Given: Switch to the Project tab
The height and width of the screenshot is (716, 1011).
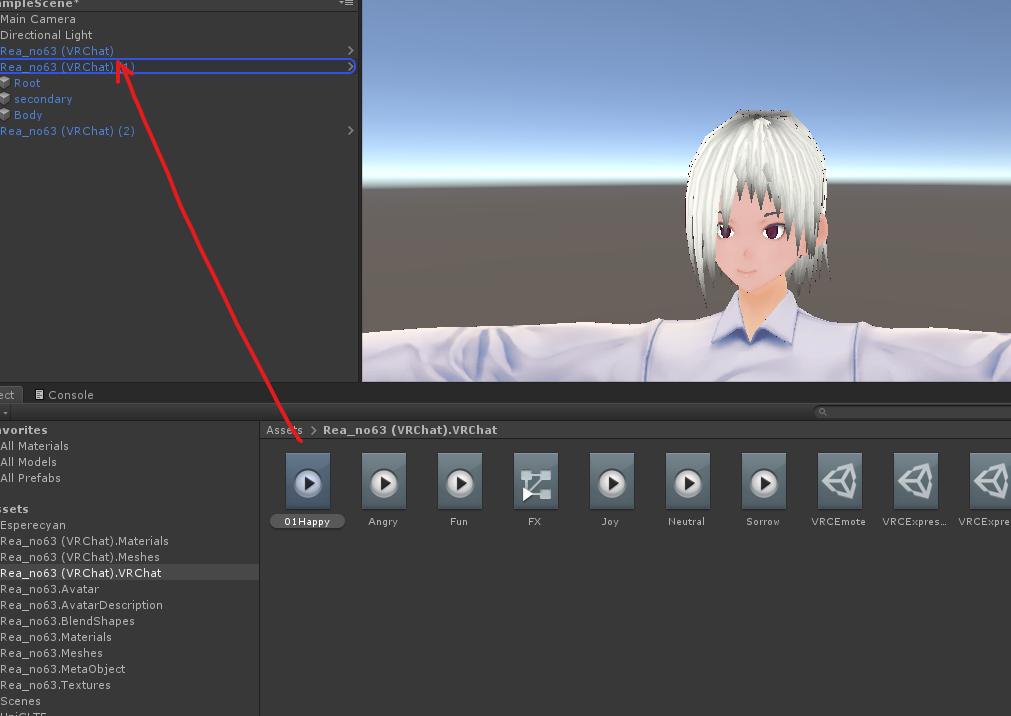Looking at the screenshot, I should (9, 395).
